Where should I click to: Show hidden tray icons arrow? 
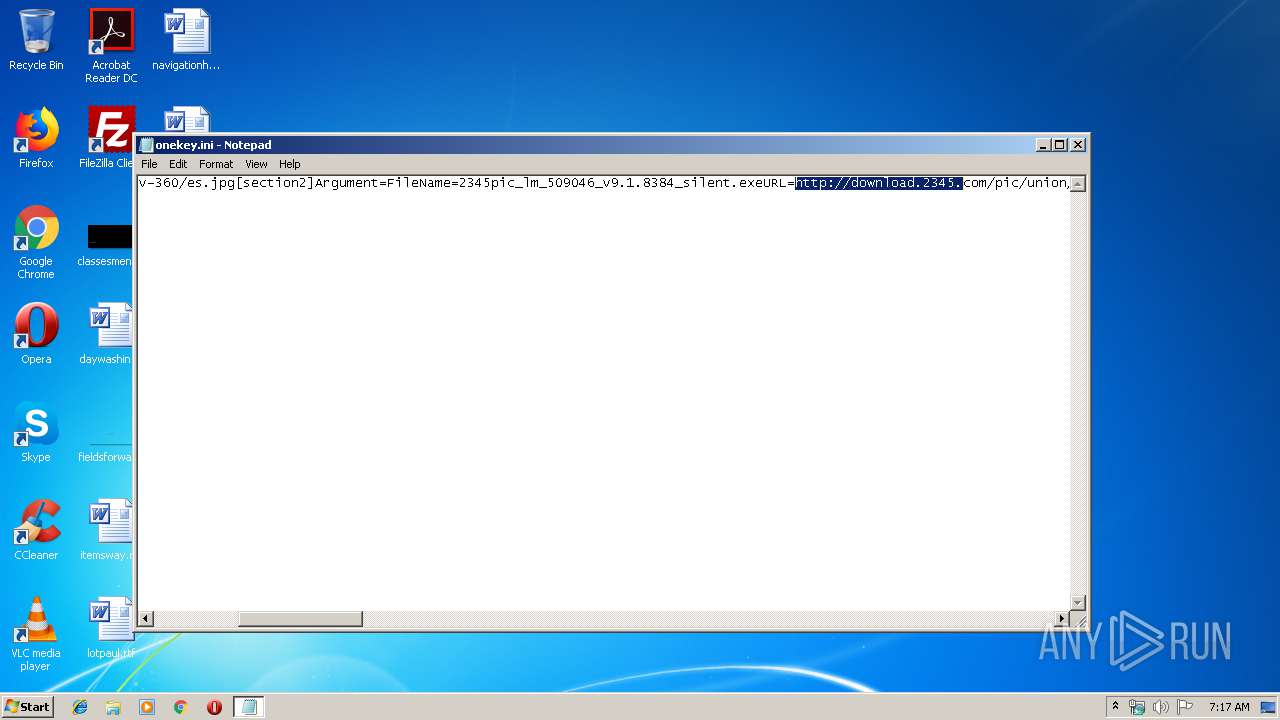coord(1115,706)
